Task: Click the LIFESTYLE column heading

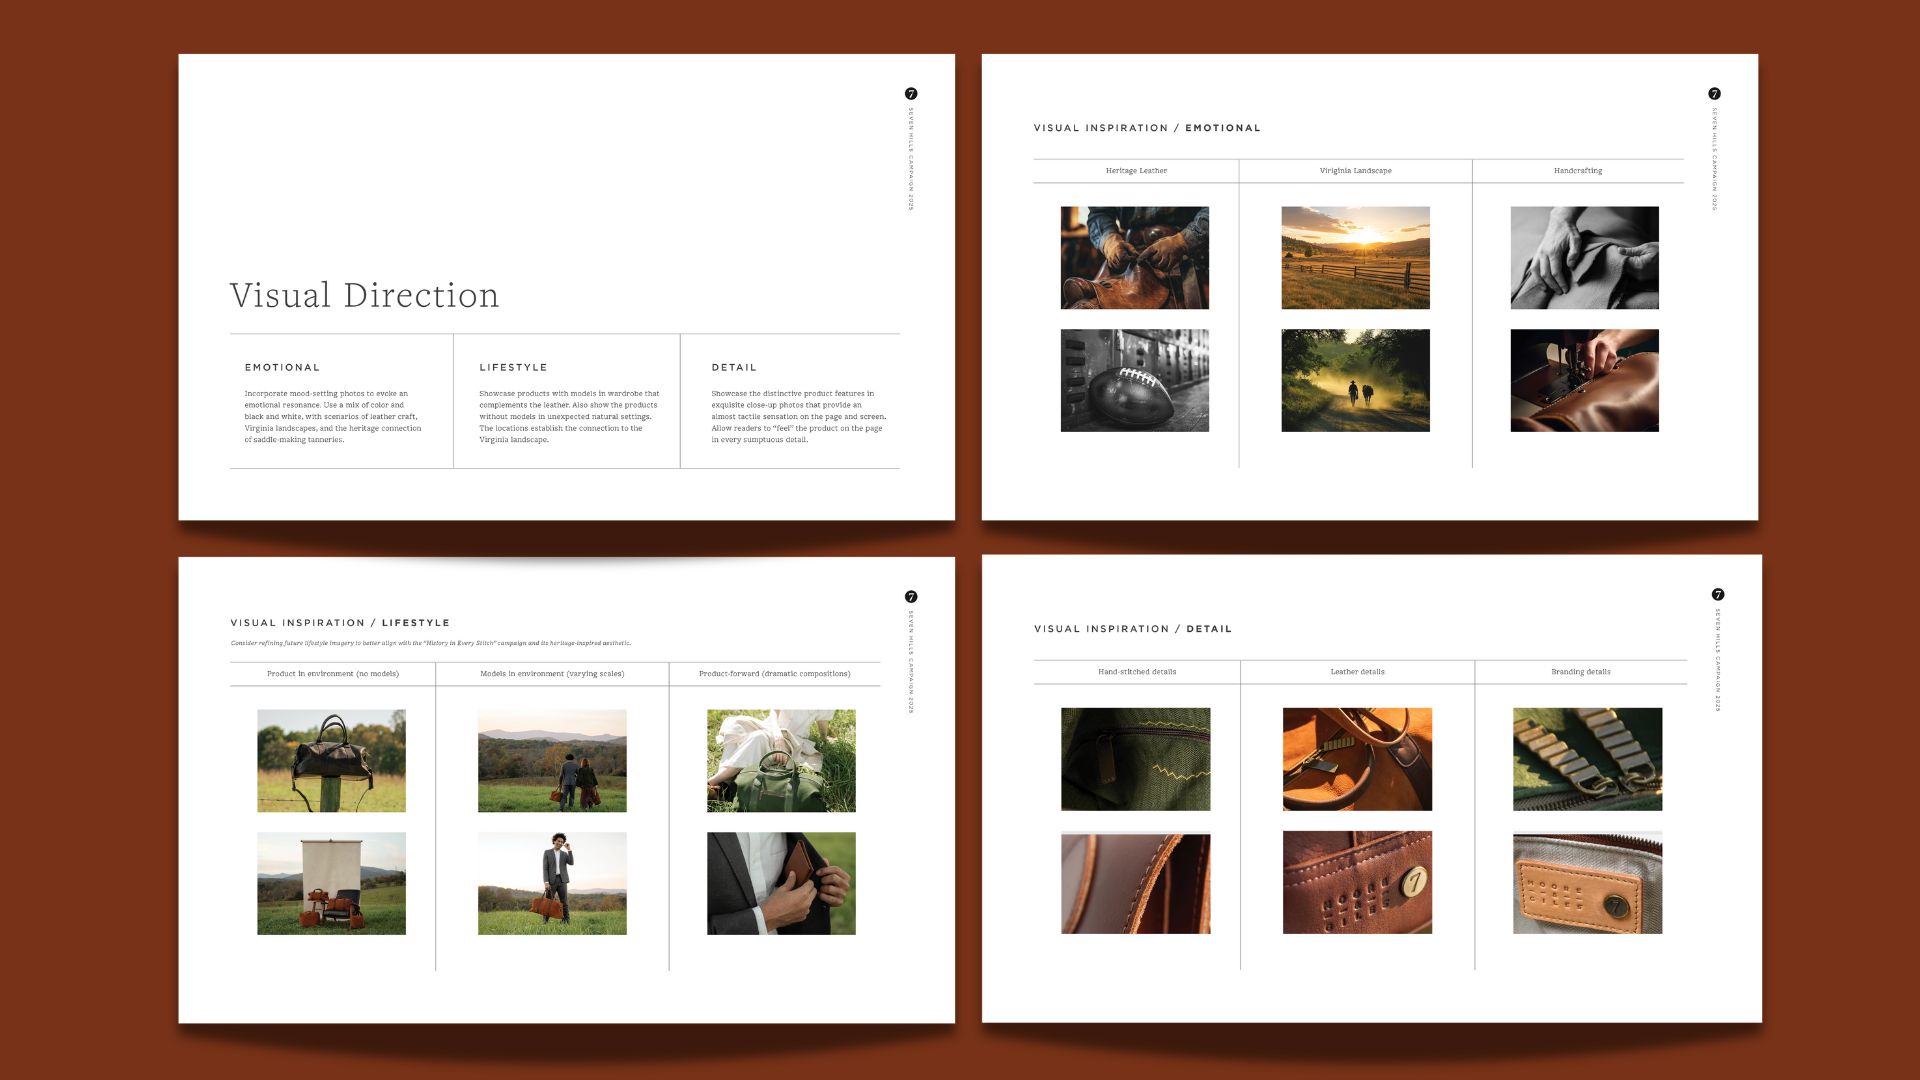Action: 513,368
